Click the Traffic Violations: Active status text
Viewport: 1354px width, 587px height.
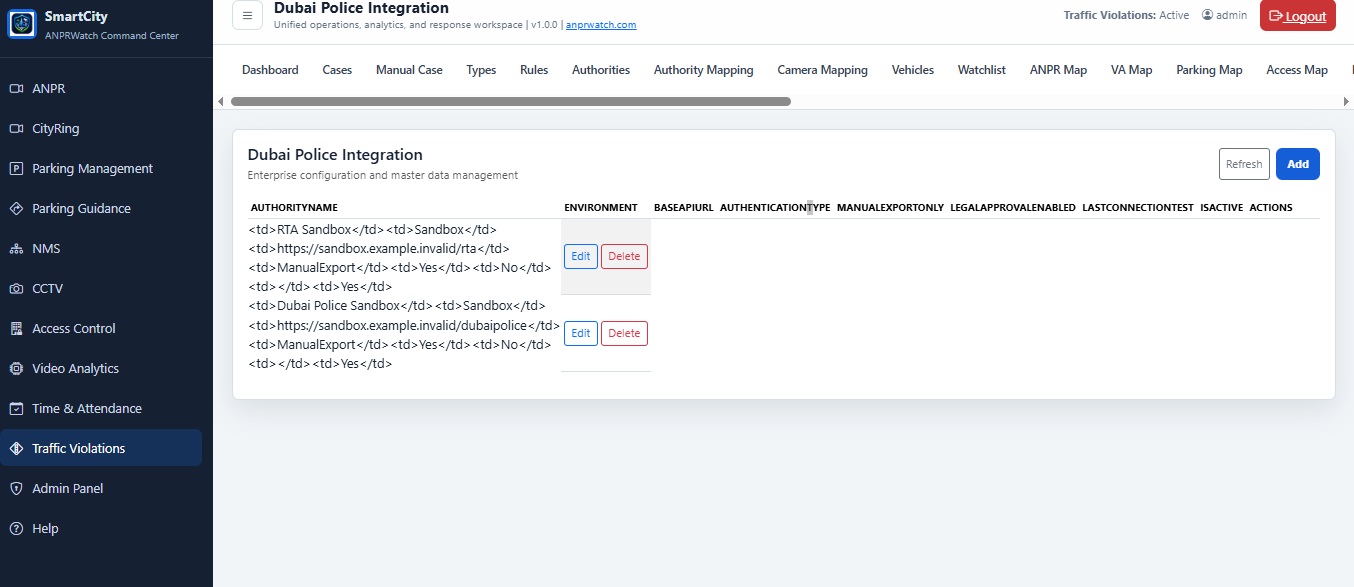tap(1126, 16)
